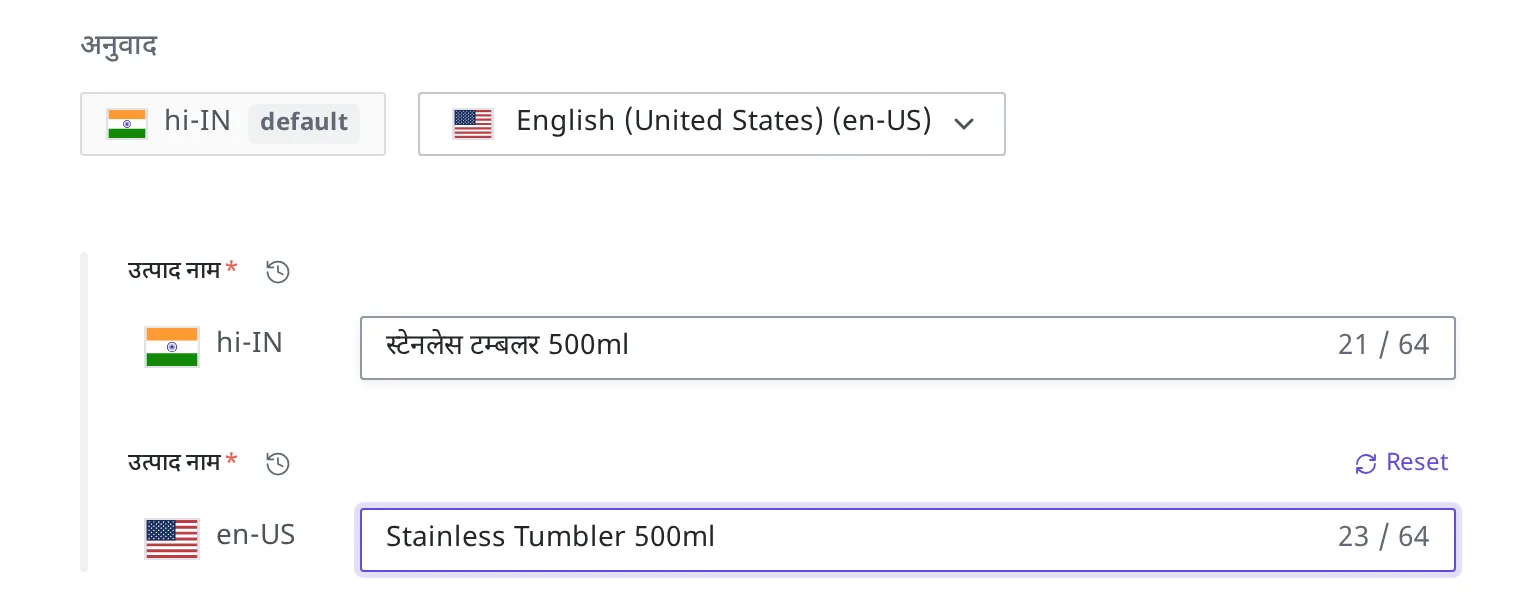Open the English (United States) (en-US) selector
Image resolution: width=1520 pixels, height=604 pixels.
(712, 124)
